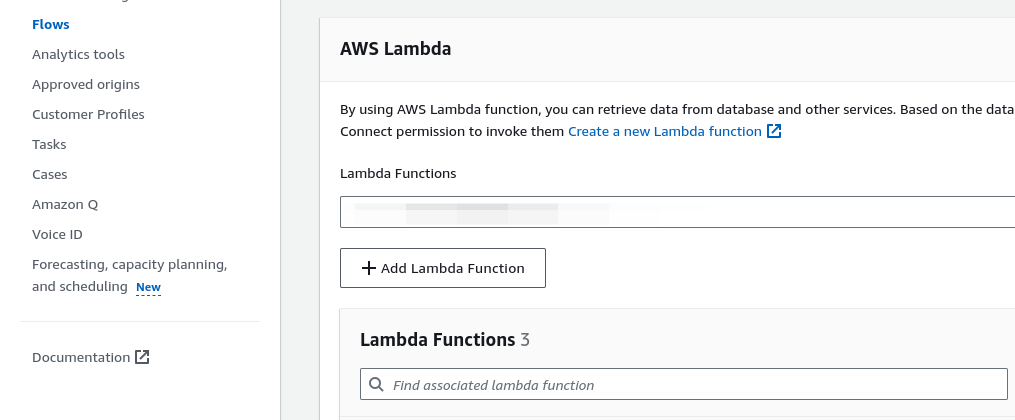The height and width of the screenshot is (420, 1015).
Task: Select Approved origins in the sidebar
Action: (86, 84)
